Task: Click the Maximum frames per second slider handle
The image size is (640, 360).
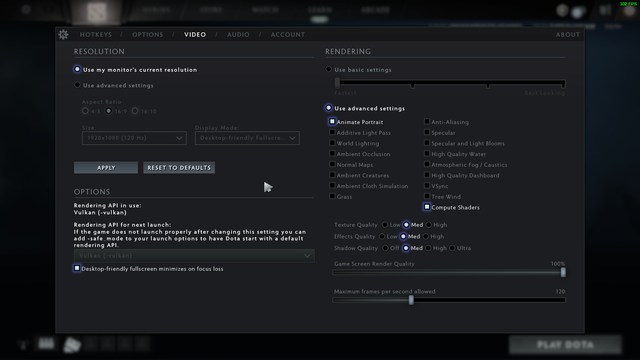Action: click(411, 300)
